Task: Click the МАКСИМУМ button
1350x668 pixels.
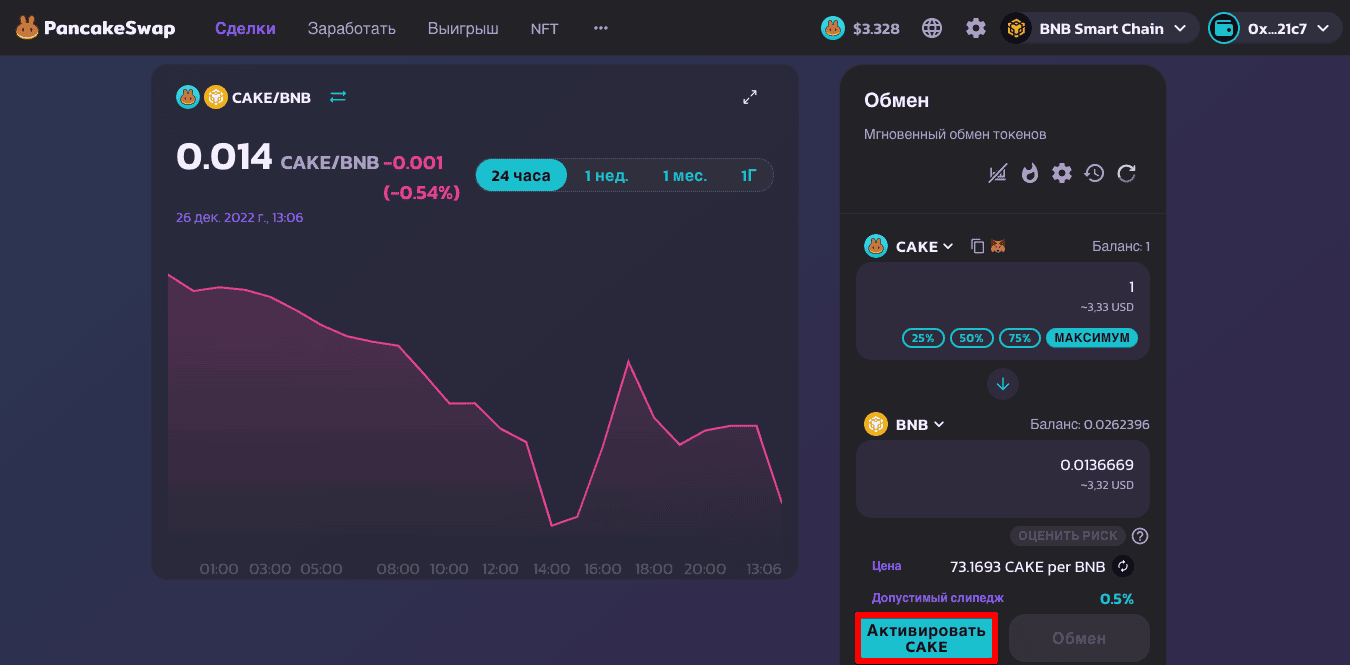Action: pos(1092,338)
